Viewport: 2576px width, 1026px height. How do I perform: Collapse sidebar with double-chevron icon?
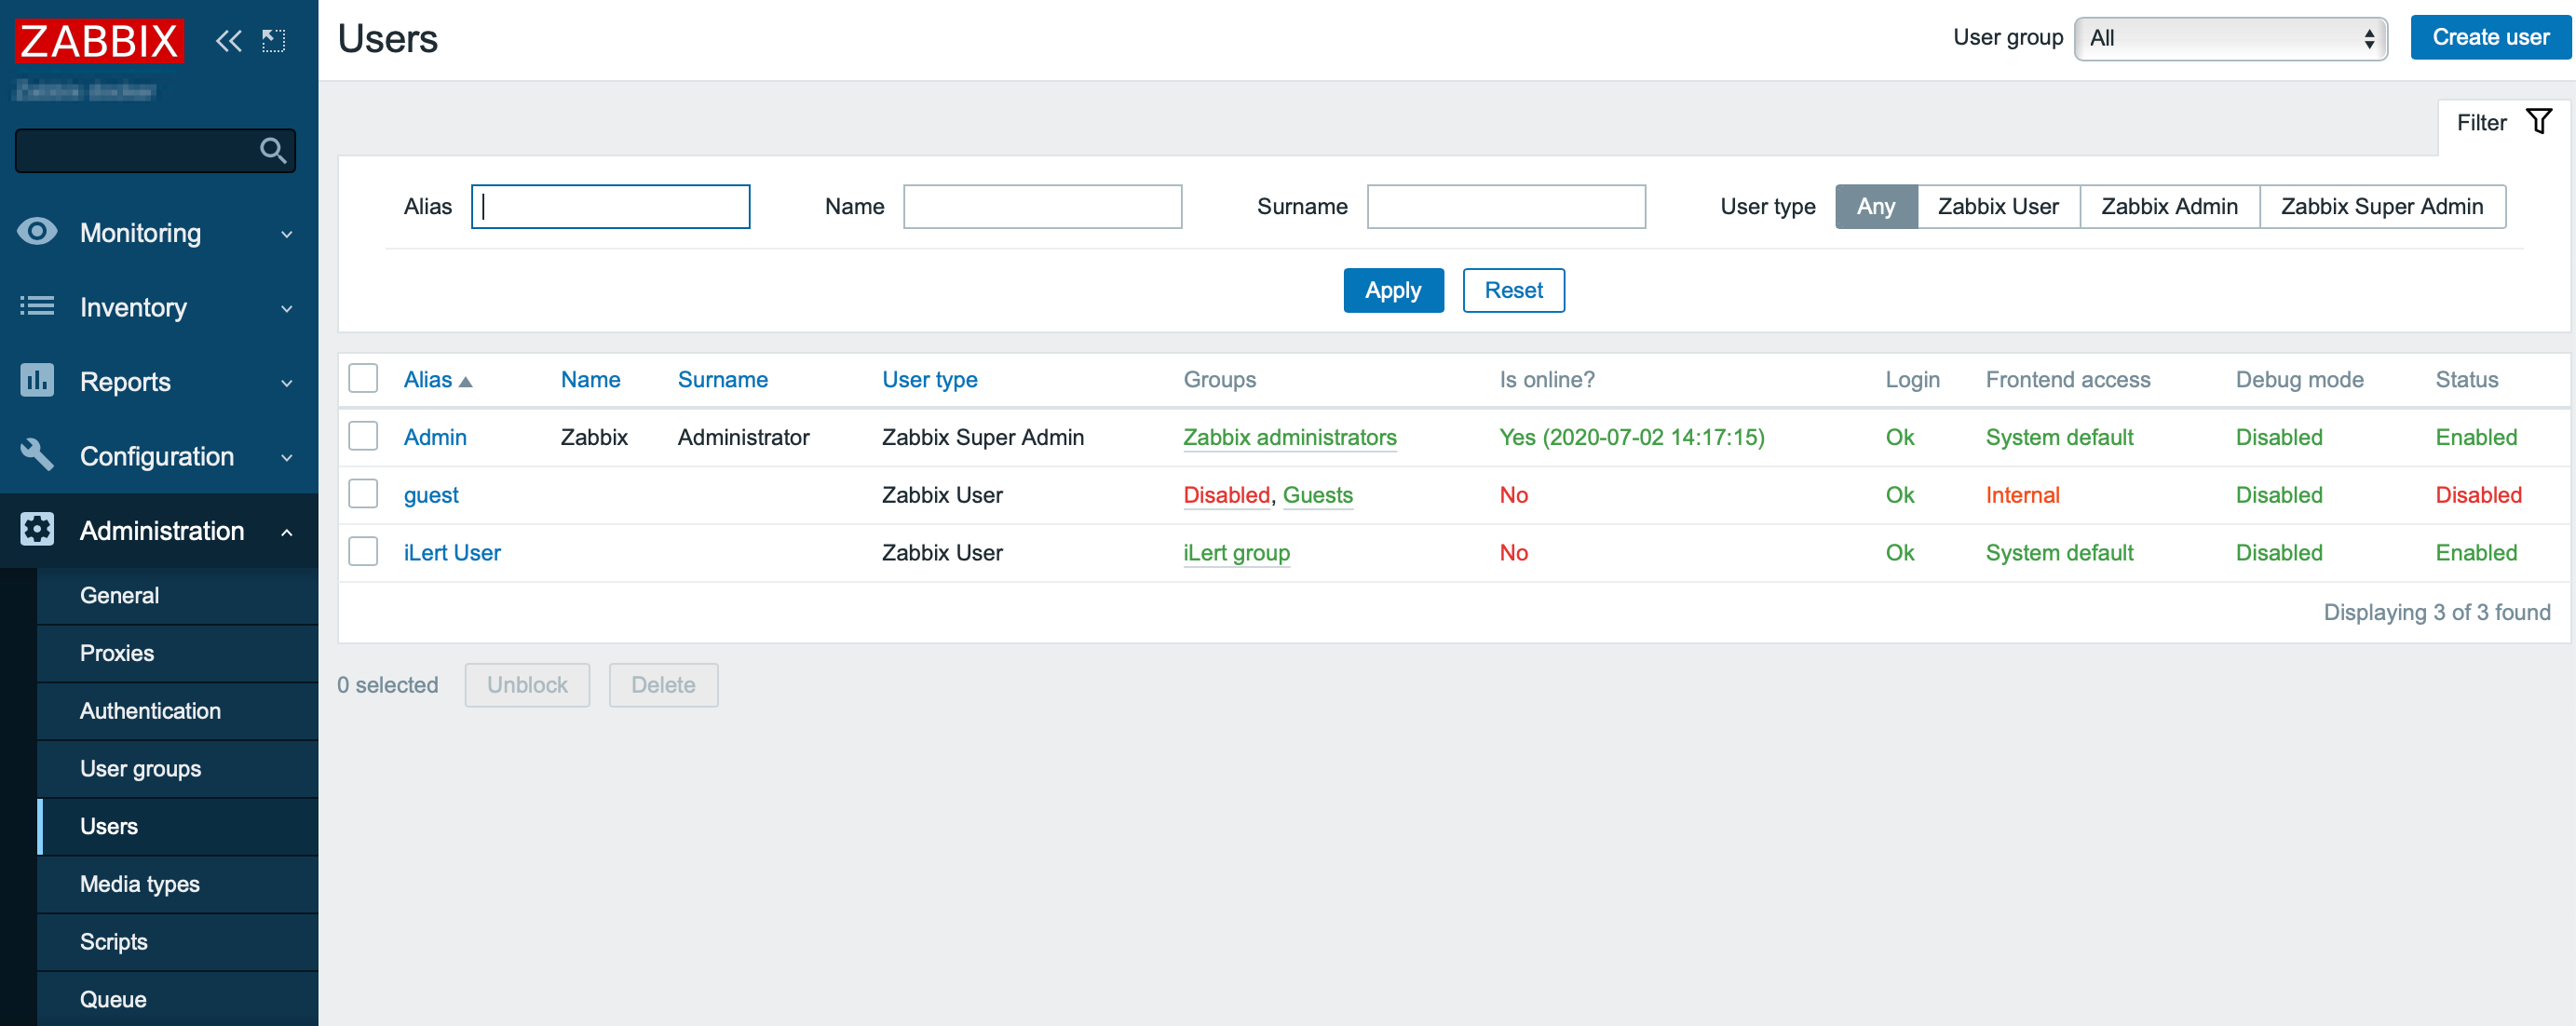pos(228,41)
